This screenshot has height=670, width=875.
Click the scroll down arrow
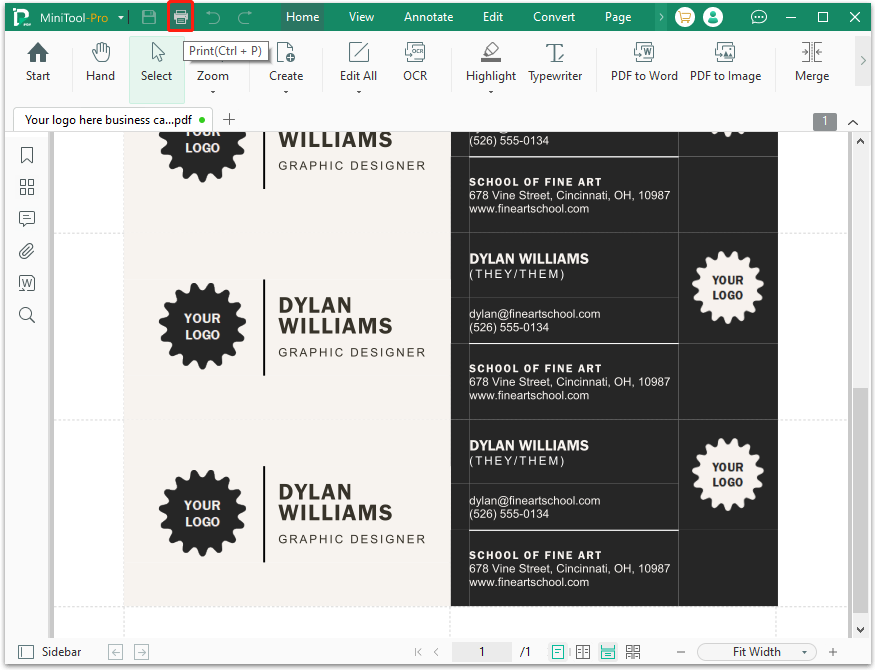(x=860, y=629)
